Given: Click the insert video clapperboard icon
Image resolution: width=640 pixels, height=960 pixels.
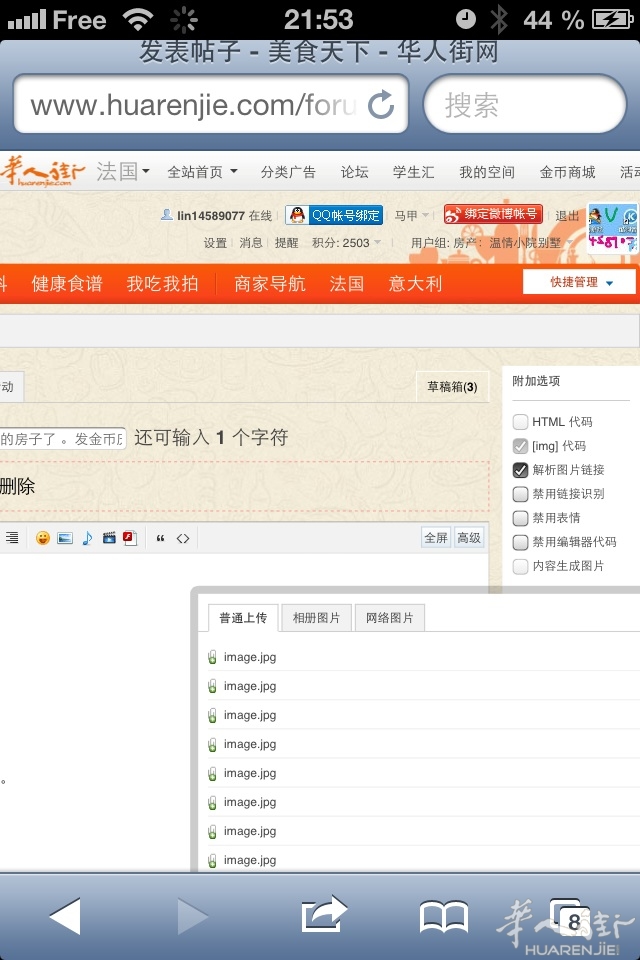Looking at the screenshot, I should point(109,538).
